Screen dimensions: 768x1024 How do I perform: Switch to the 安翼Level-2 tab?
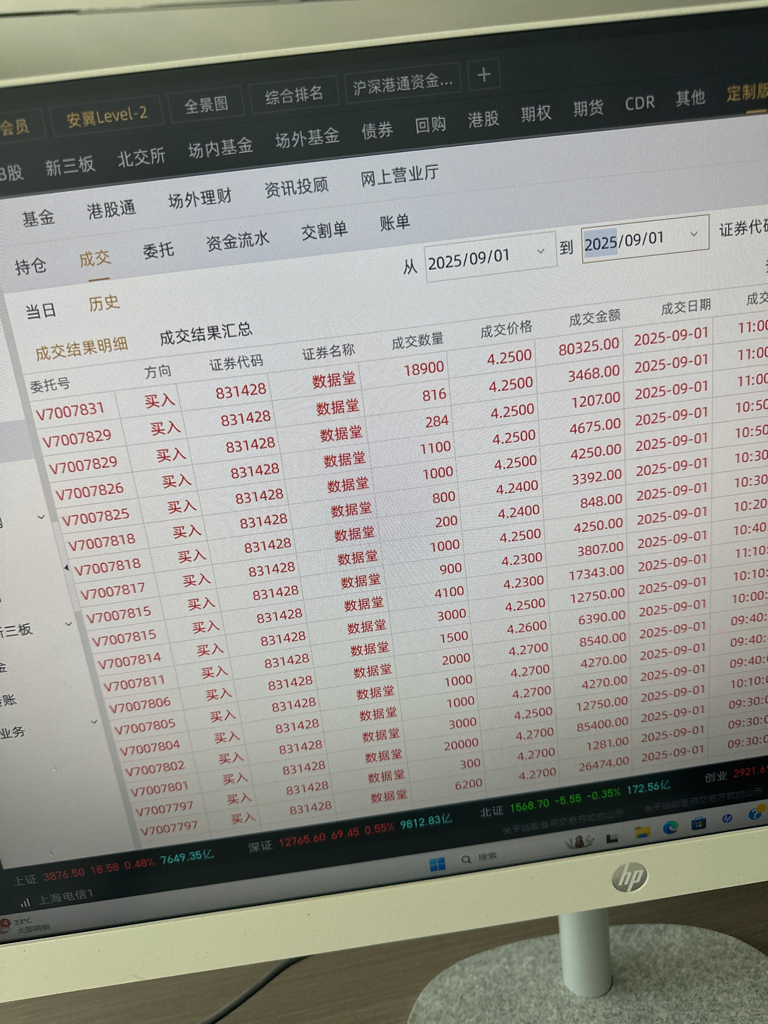coord(106,118)
